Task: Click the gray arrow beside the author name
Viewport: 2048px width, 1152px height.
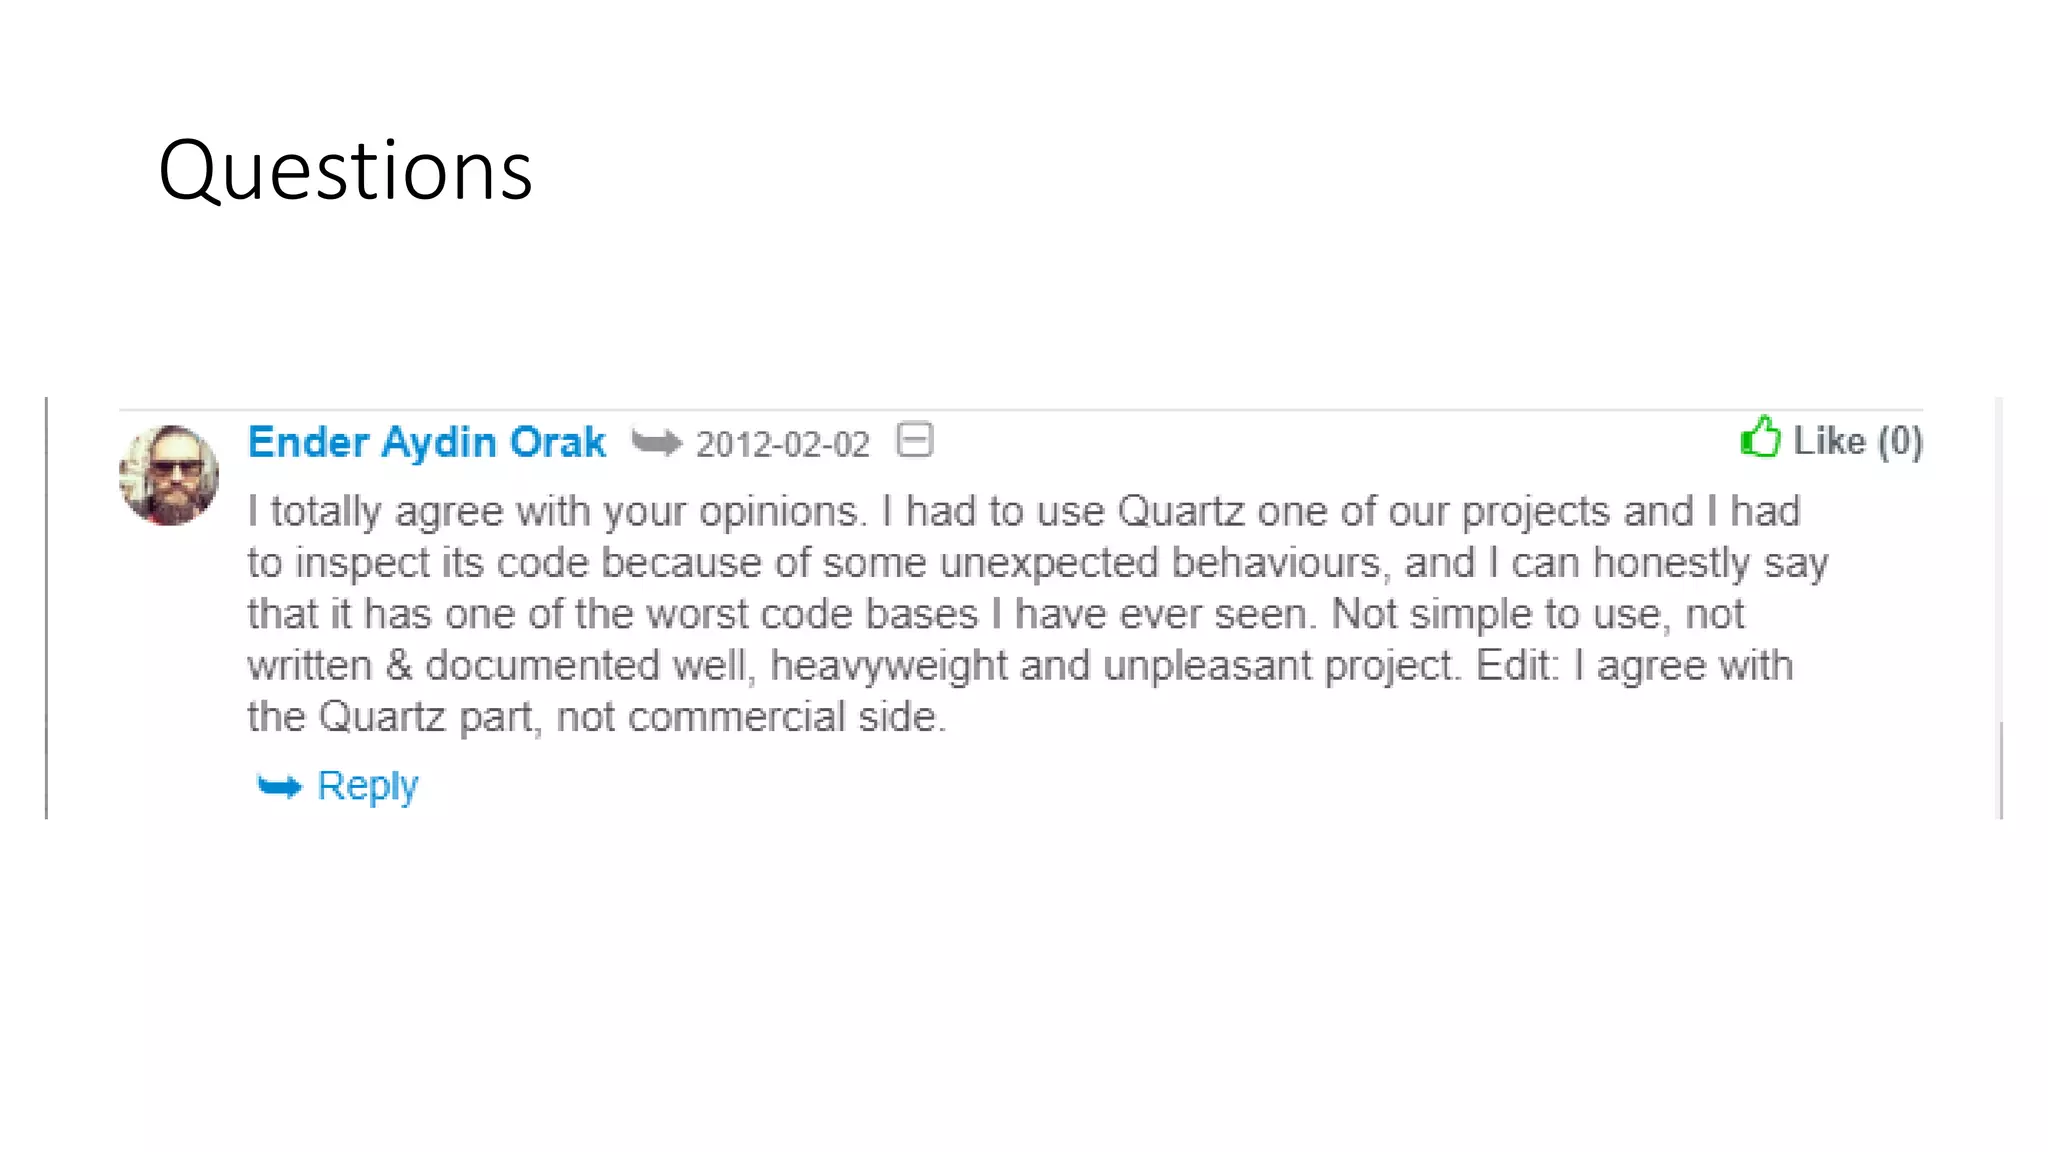Action: pyautogui.click(x=657, y=442)
